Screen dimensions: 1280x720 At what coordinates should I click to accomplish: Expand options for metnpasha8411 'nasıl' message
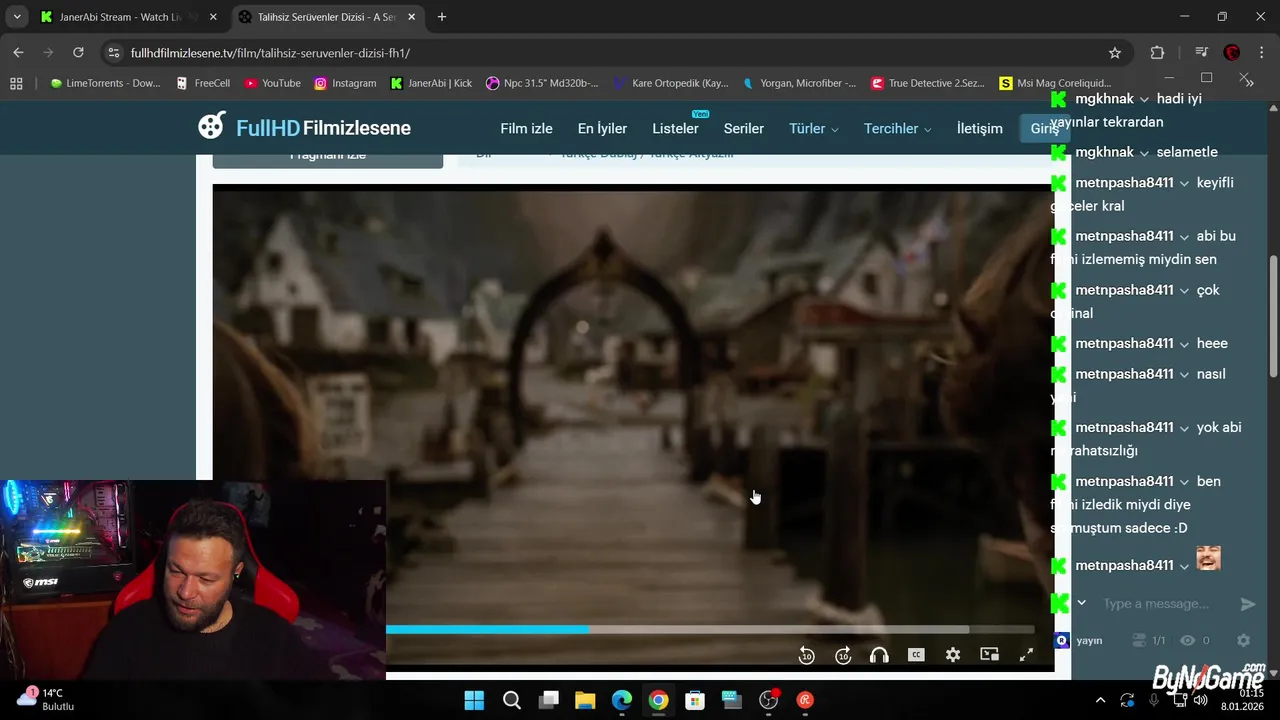click(1184, 375)
